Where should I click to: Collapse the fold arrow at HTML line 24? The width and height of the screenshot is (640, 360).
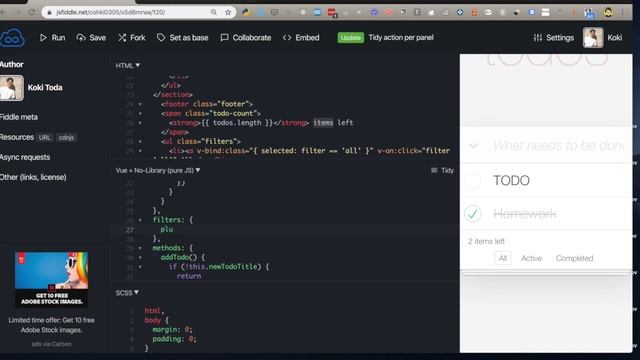pos(140,104)
